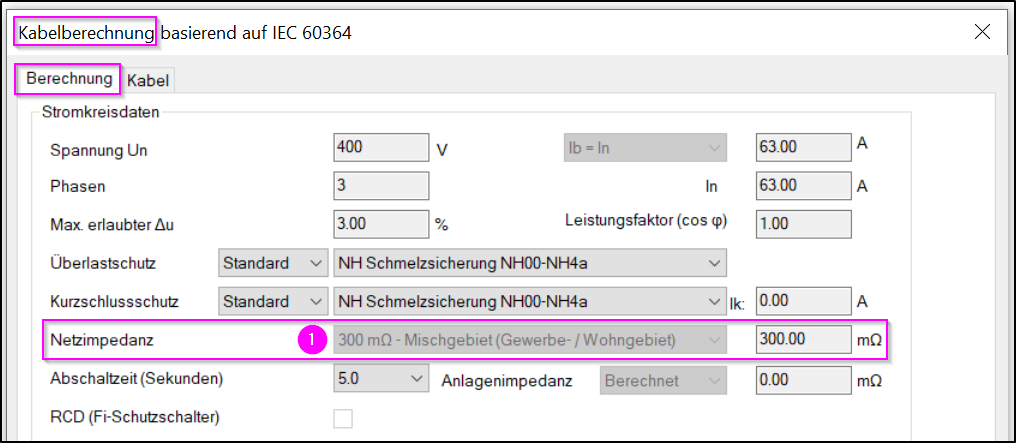
Task: Click the Abschaltzeit (Sekunden) label
Action: pos(137,380)
